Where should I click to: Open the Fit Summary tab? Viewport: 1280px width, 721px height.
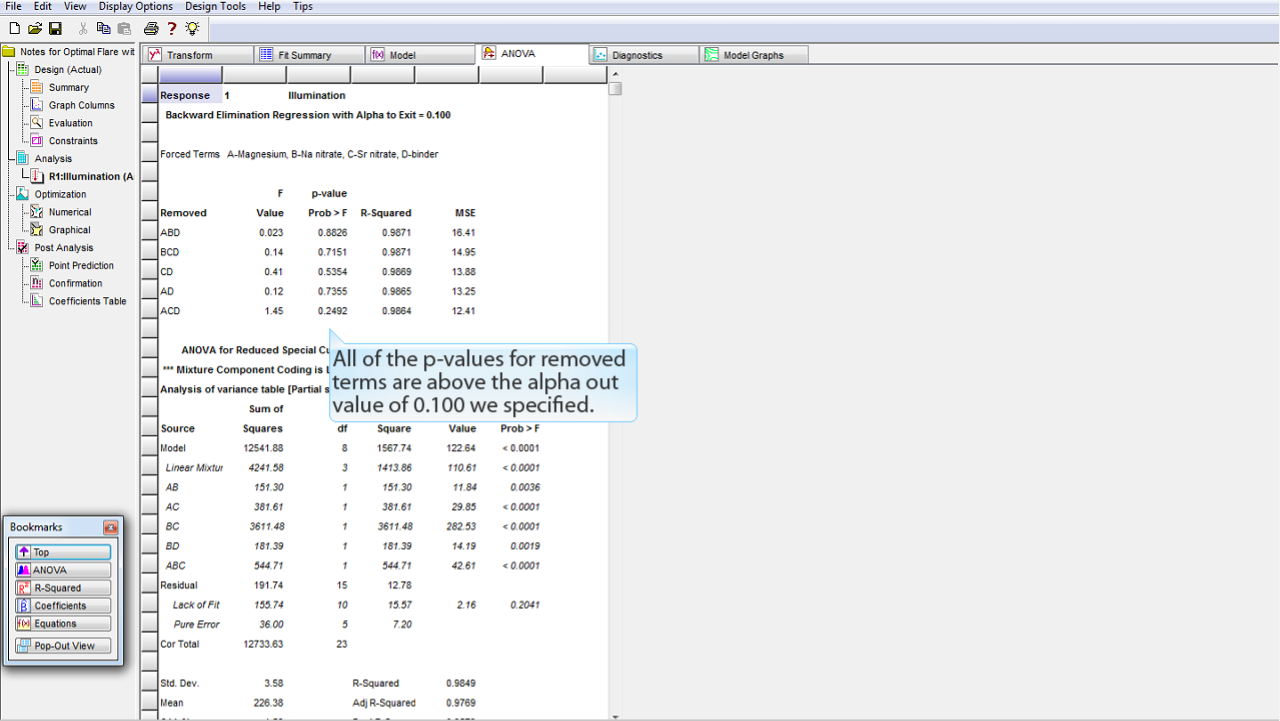coord(304,55)
